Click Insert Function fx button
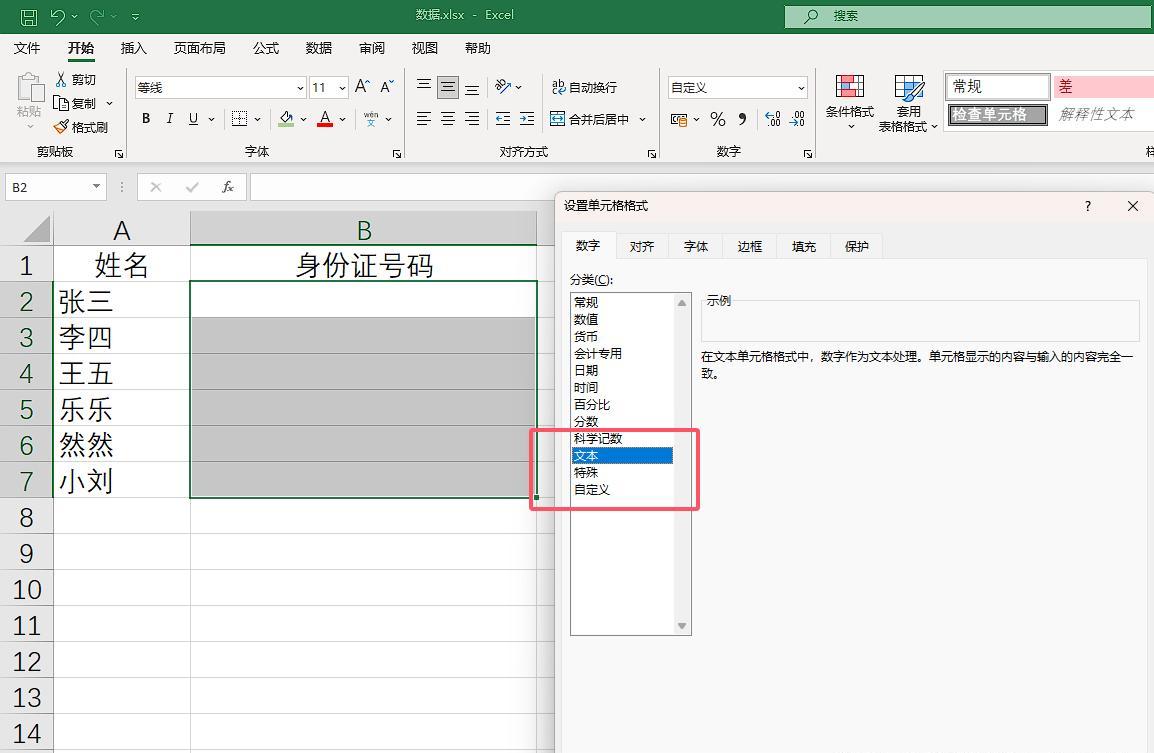Viewport: 1154px width, 753px height. (227, 187)
